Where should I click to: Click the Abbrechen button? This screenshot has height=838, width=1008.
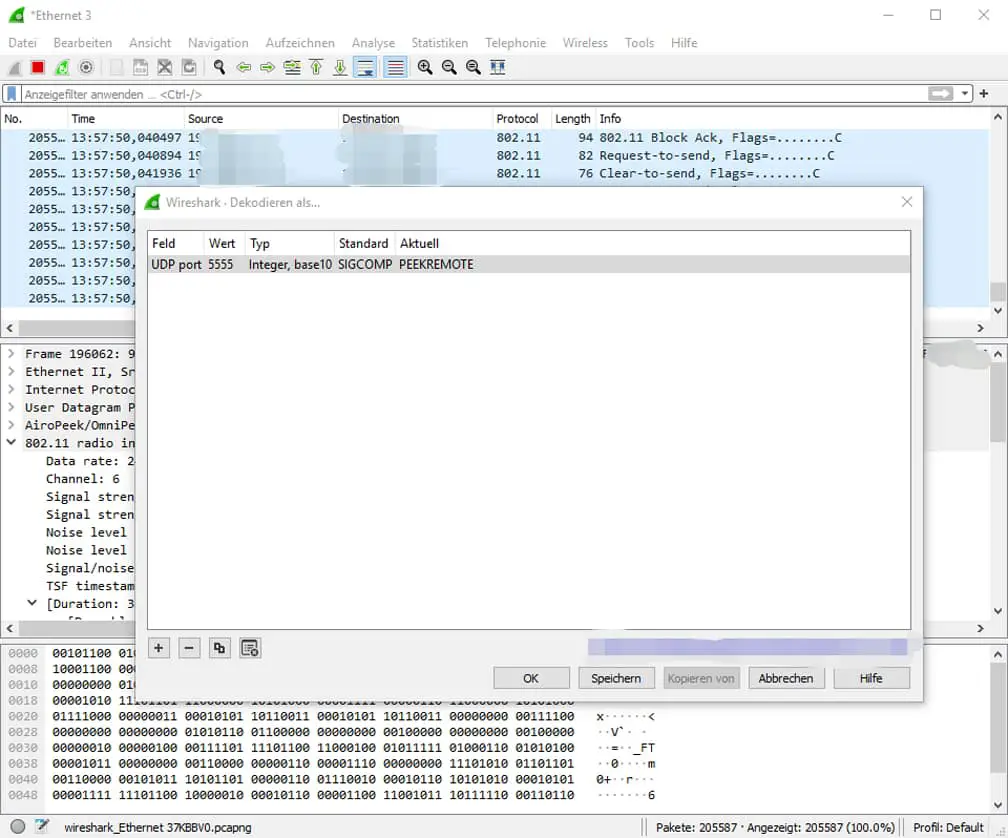click(786, 678)
